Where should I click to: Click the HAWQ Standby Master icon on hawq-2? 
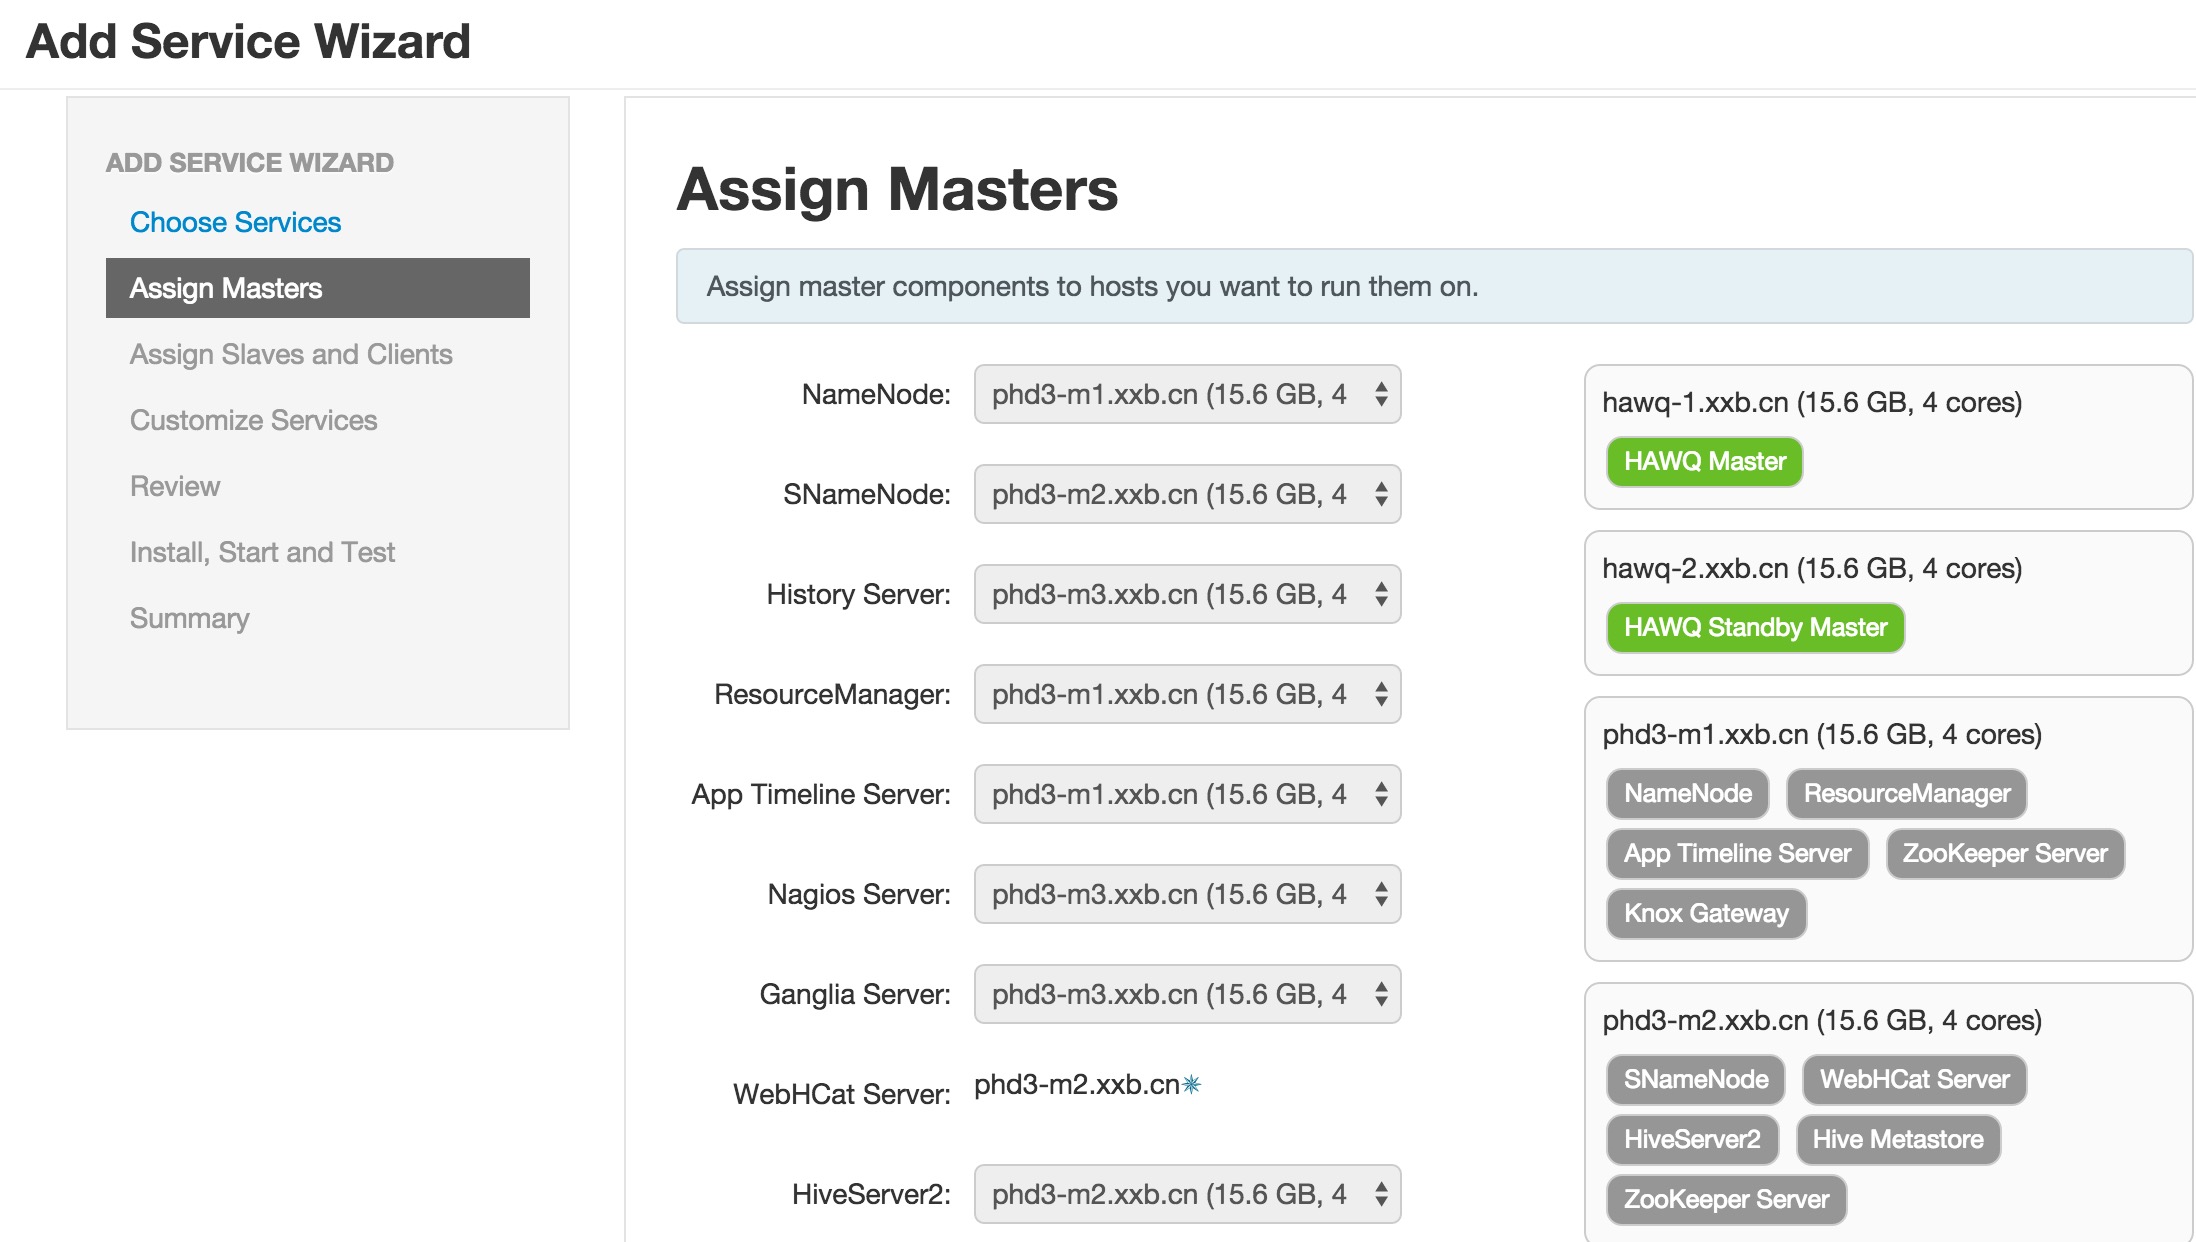click(1756, 626)
